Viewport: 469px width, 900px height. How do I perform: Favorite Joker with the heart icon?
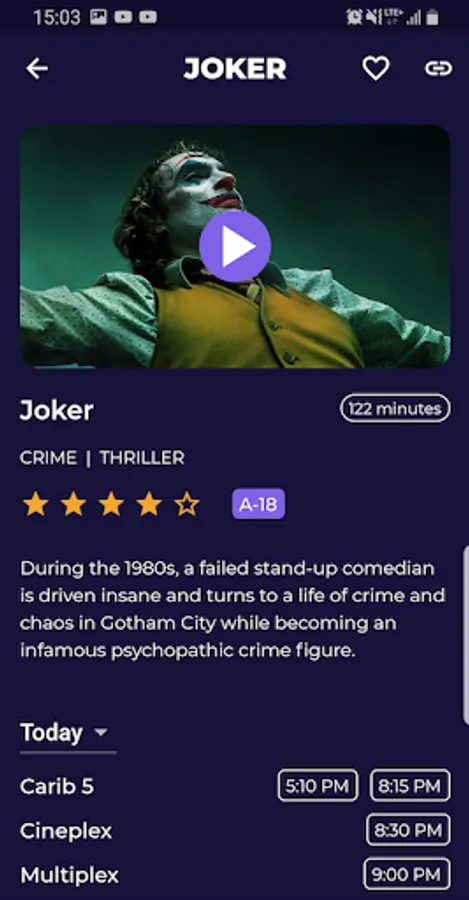tap(375, 69)
